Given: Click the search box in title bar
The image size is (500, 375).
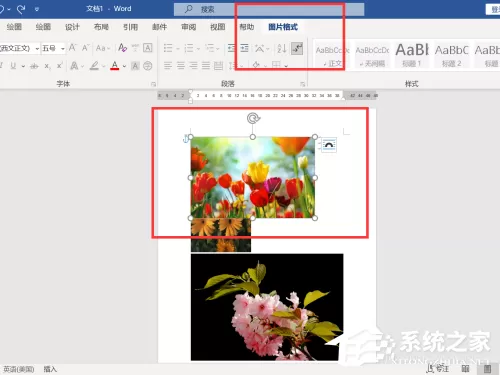Looking at the screenshot, I should pyautogui.click(x=269, y=9).
